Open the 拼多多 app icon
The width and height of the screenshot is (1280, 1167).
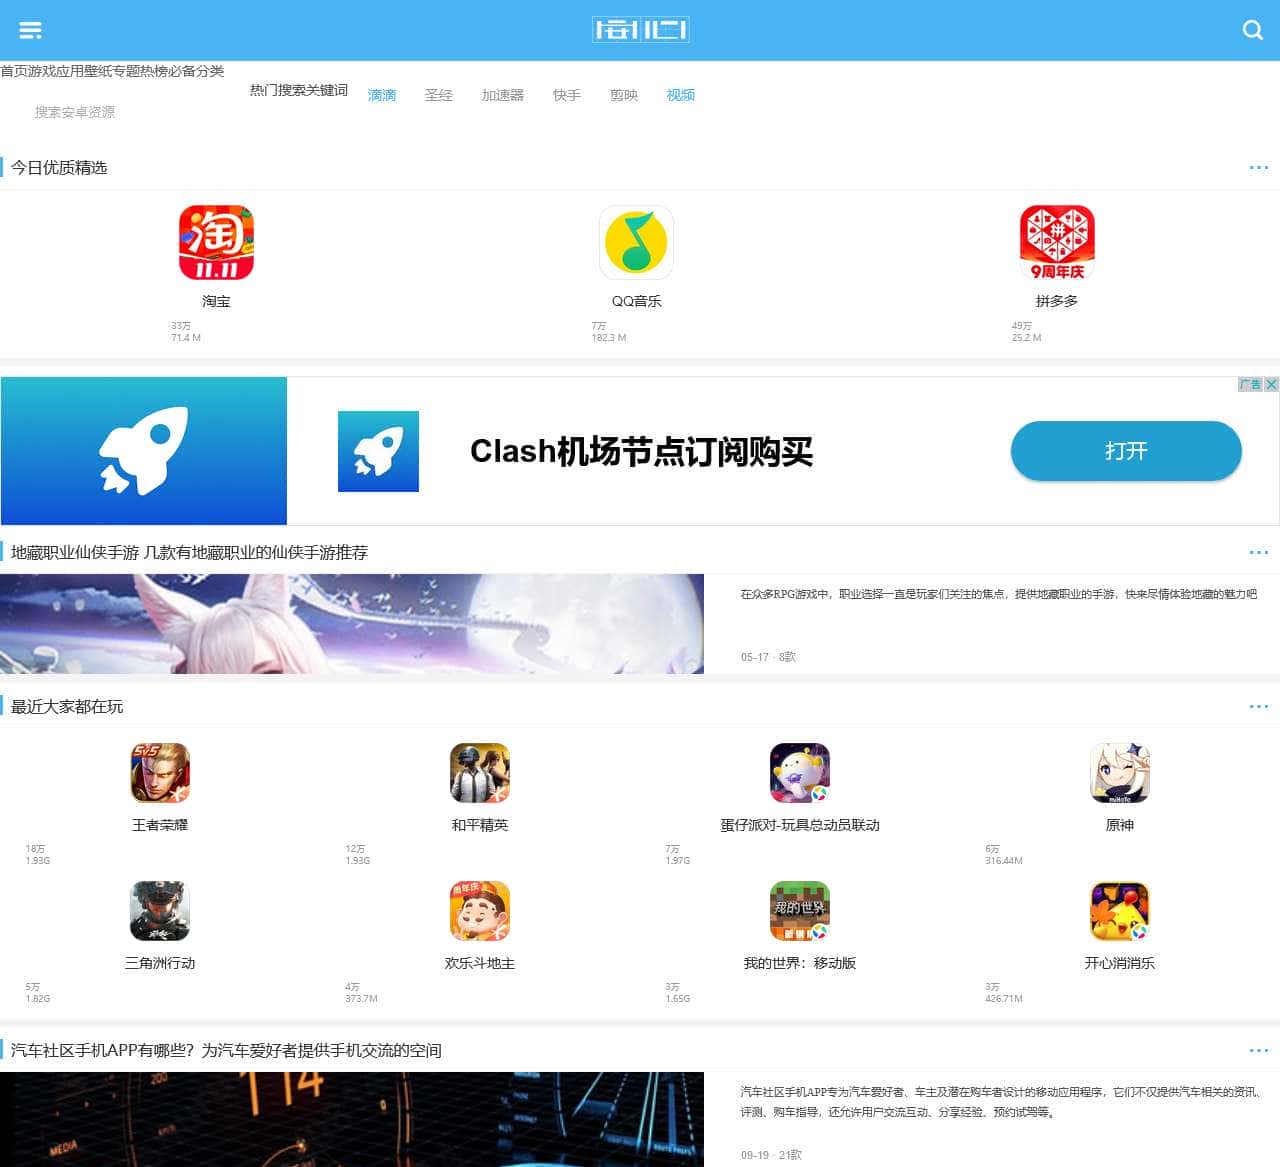pos(1057,243)
